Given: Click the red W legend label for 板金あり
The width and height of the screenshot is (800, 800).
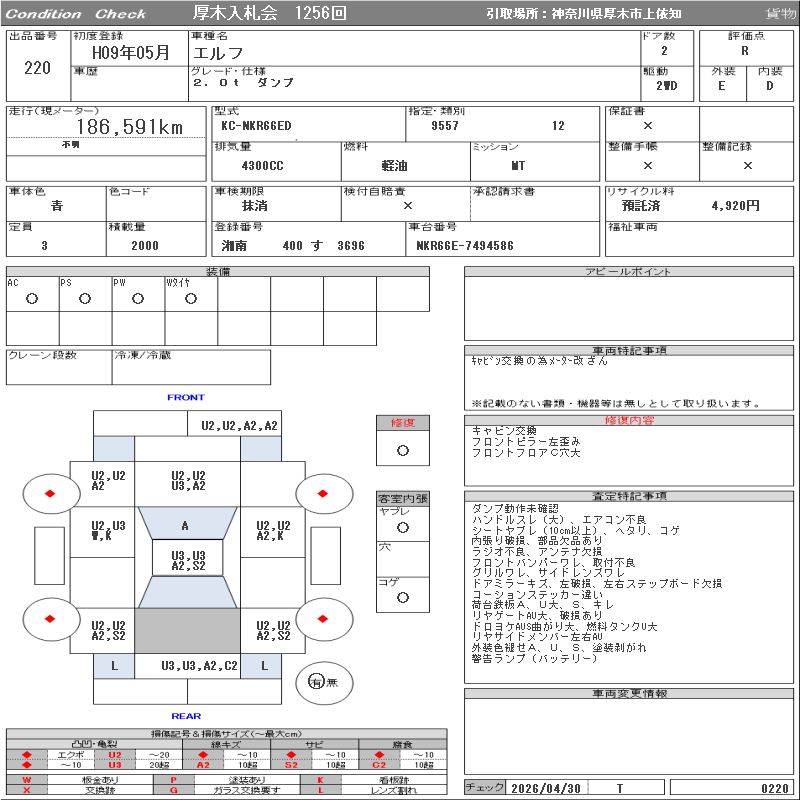Looking at the screenshot, I should 27,780.
